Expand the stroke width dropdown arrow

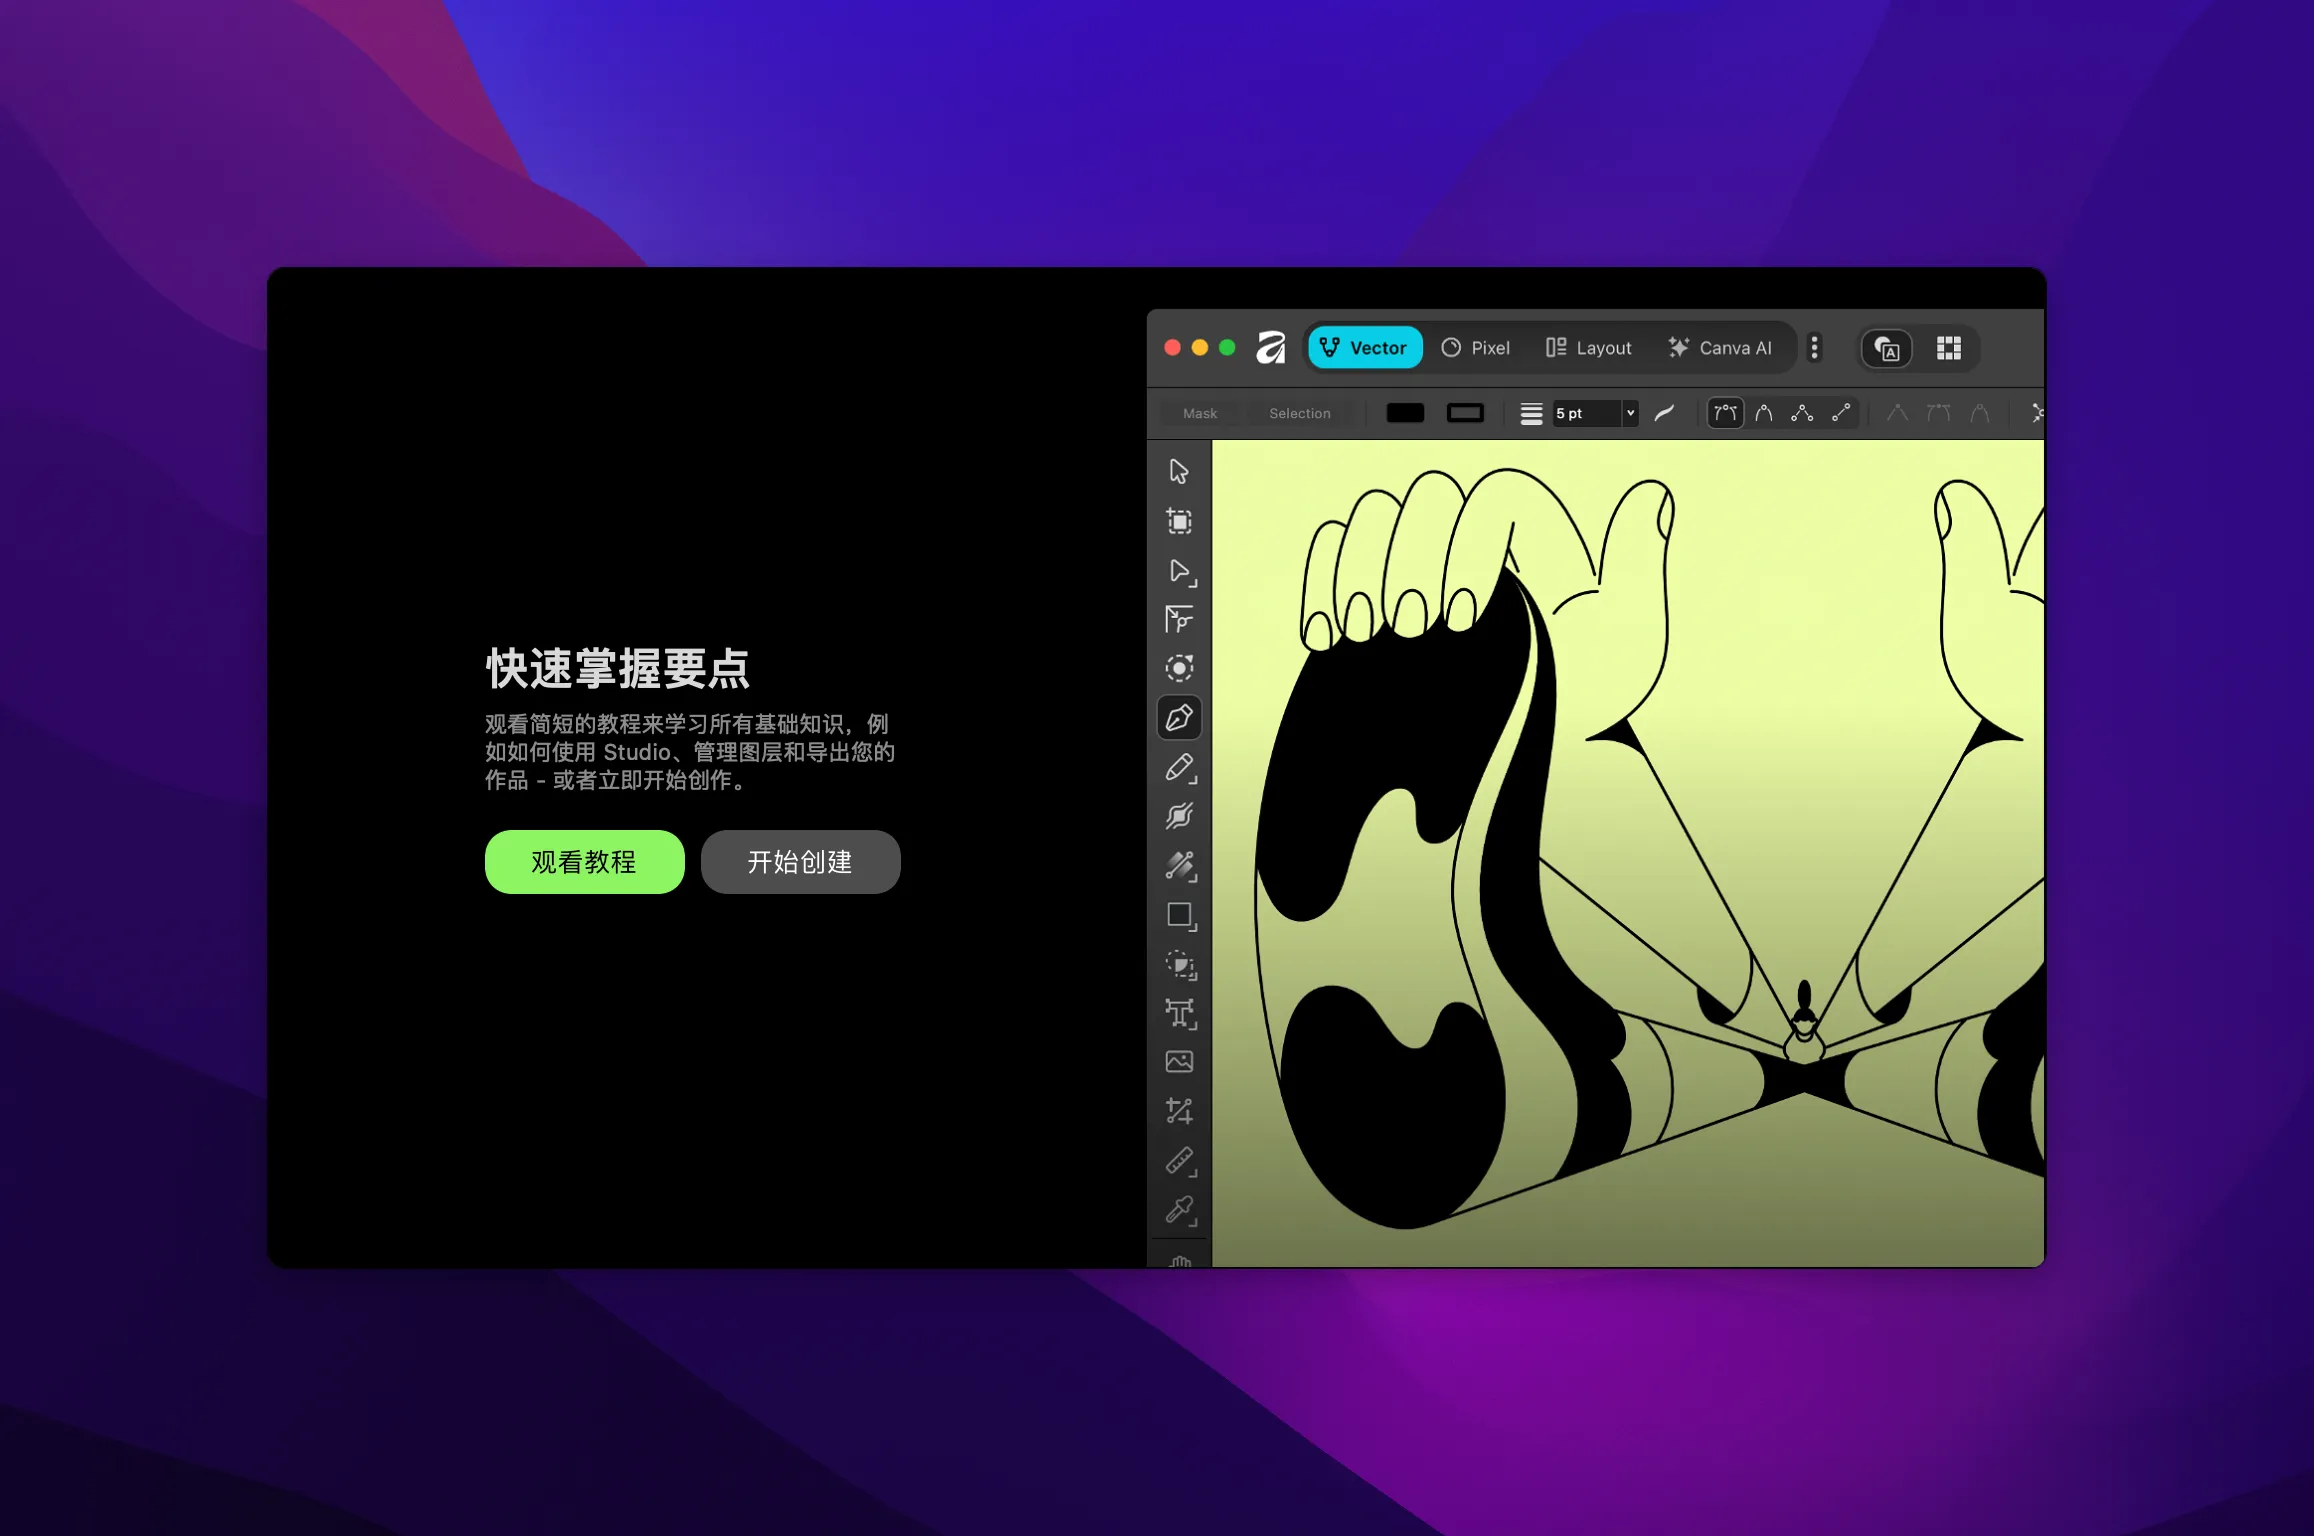(x=1630, y=413)
